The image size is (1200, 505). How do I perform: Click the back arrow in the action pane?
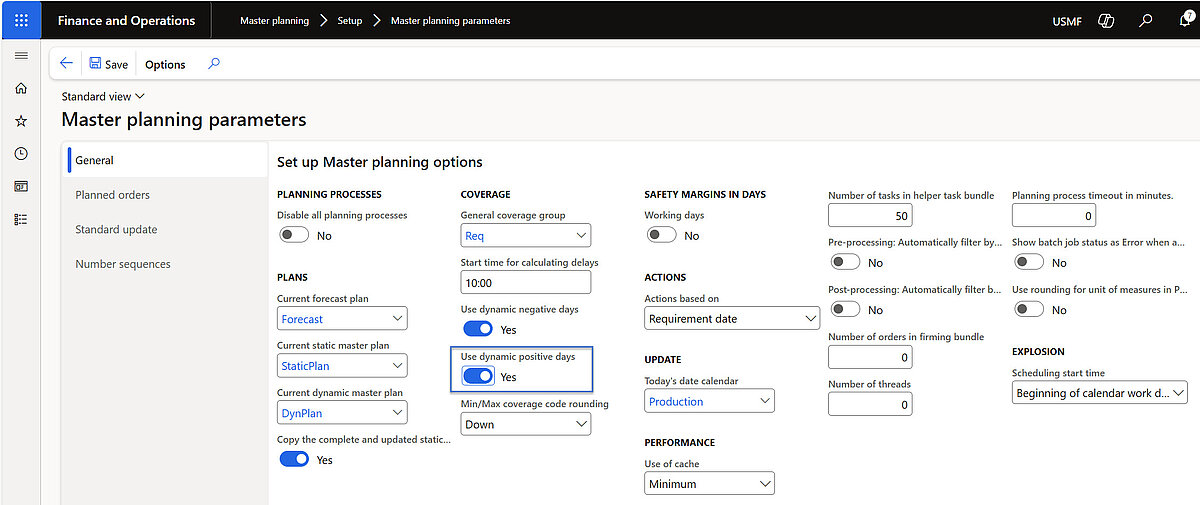[66, 63]
